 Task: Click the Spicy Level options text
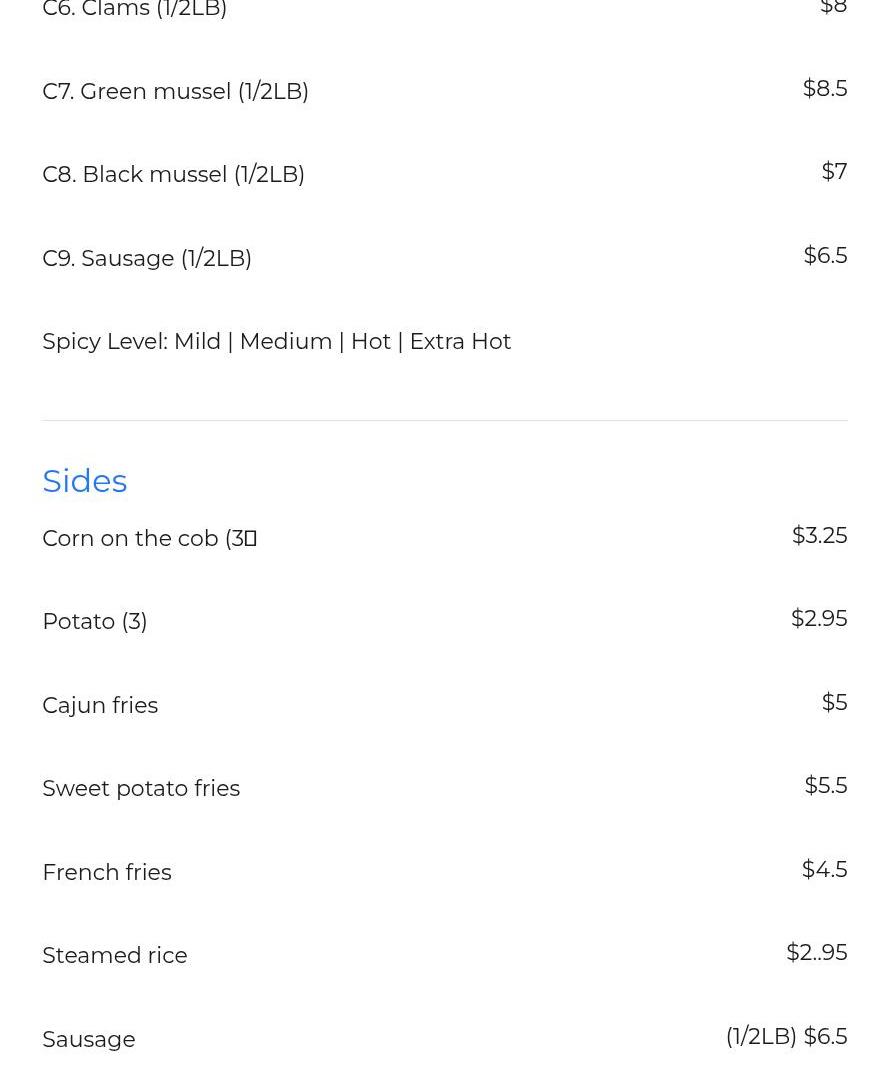(276, 341)
